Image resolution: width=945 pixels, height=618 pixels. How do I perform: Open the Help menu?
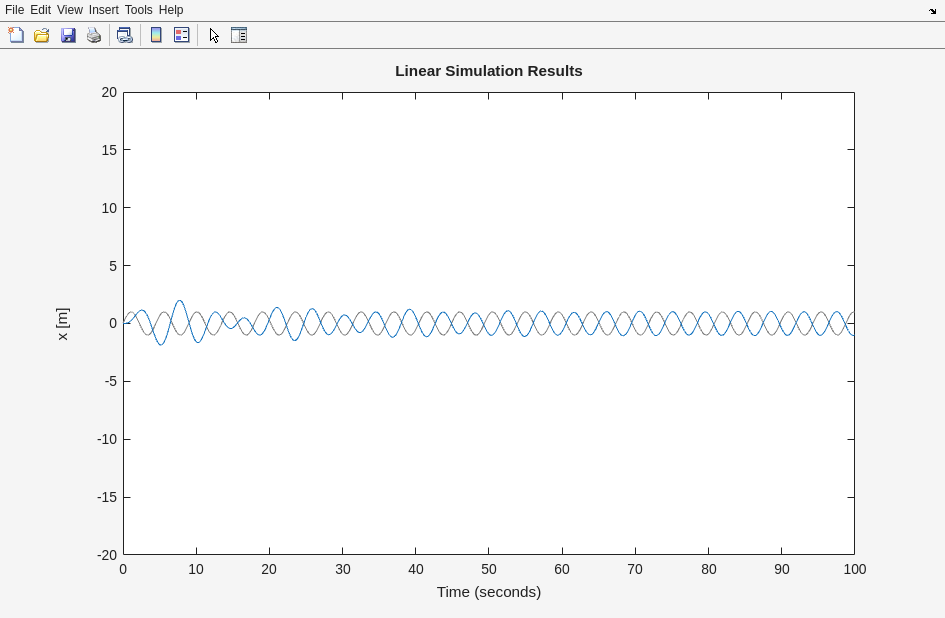[171, 10]
